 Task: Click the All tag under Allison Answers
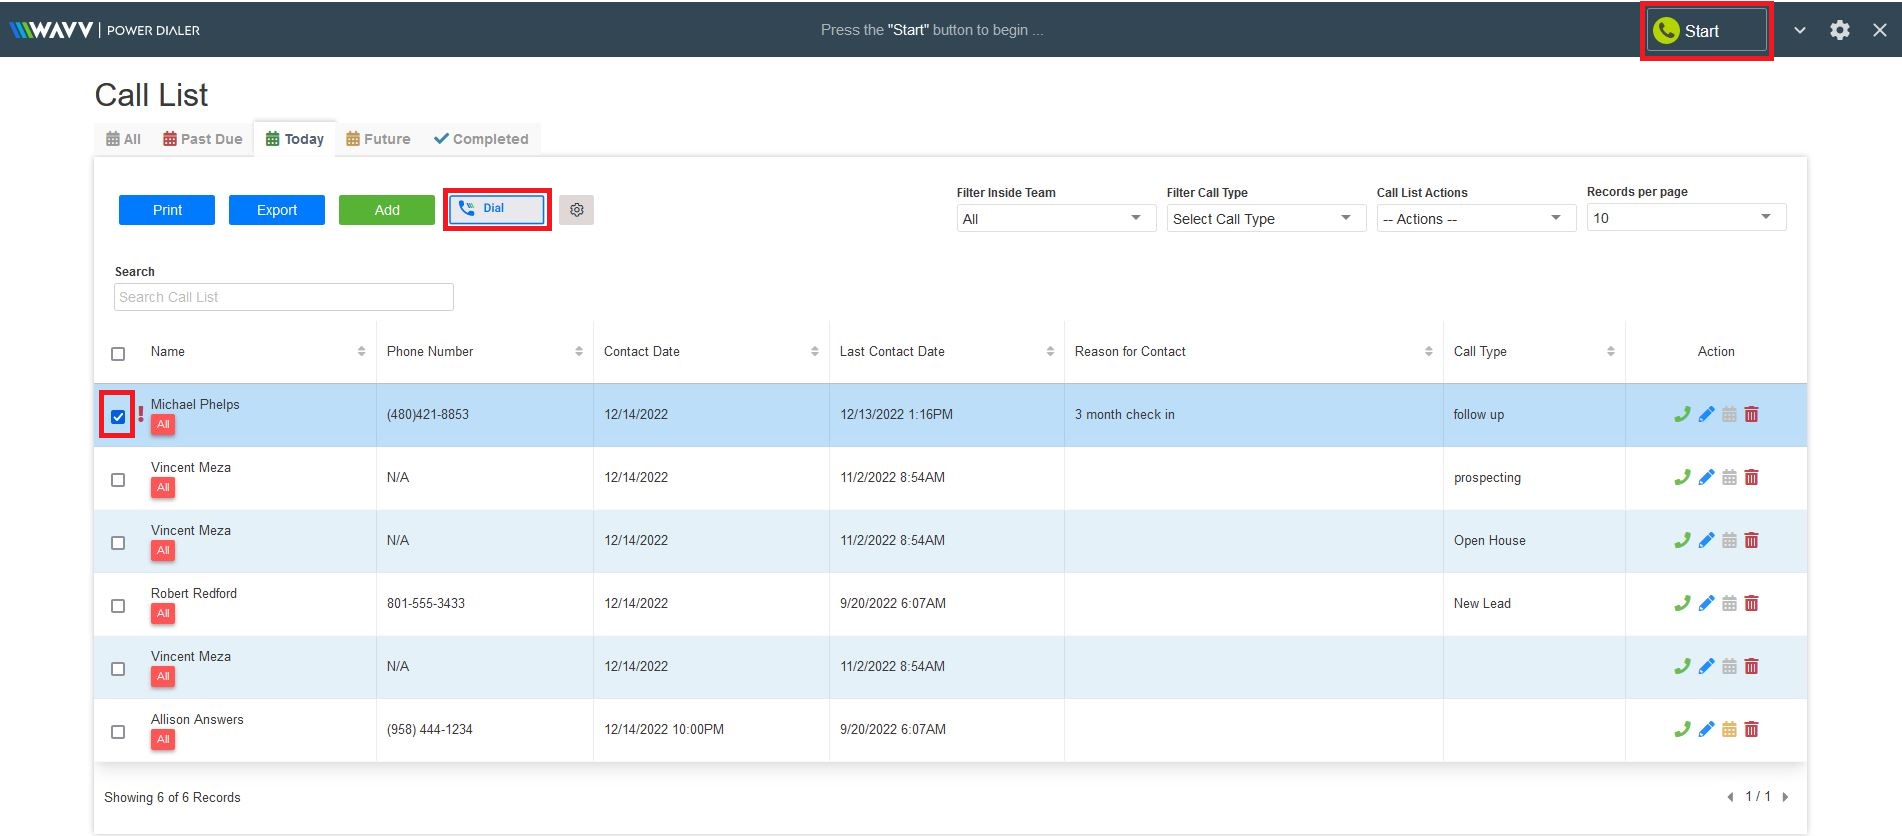[x=163, y=740]
